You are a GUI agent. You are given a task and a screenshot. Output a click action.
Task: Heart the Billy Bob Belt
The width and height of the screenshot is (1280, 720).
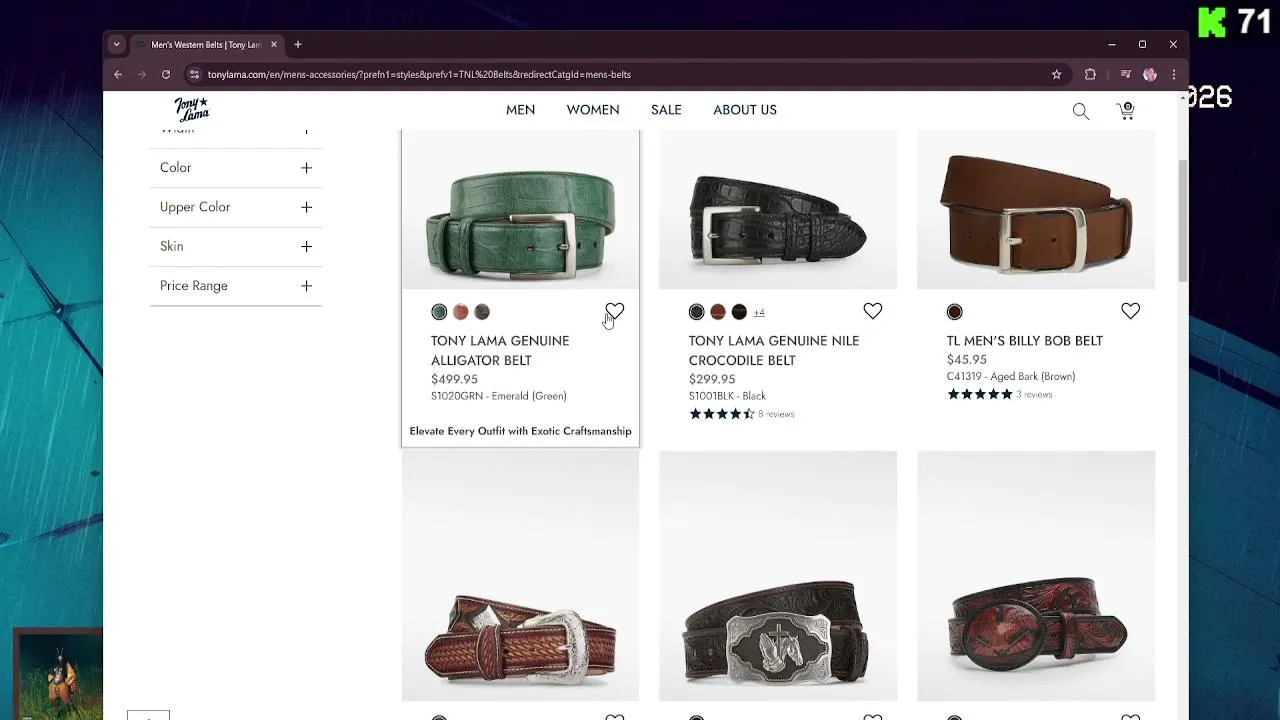click(1130, 311)
